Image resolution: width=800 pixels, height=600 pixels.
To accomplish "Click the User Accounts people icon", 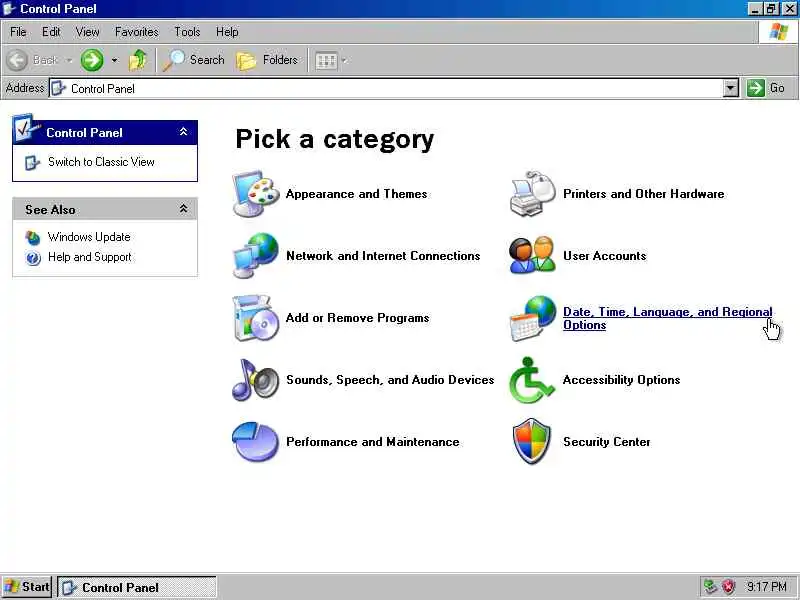I will point(533,256).
